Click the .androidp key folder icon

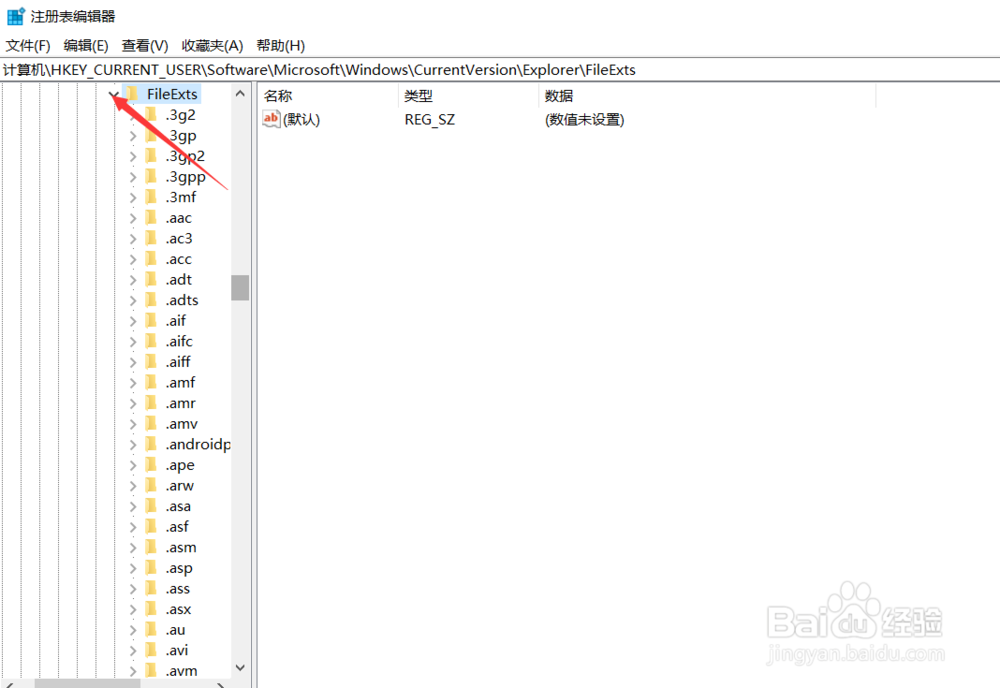(x=152, y=444)
